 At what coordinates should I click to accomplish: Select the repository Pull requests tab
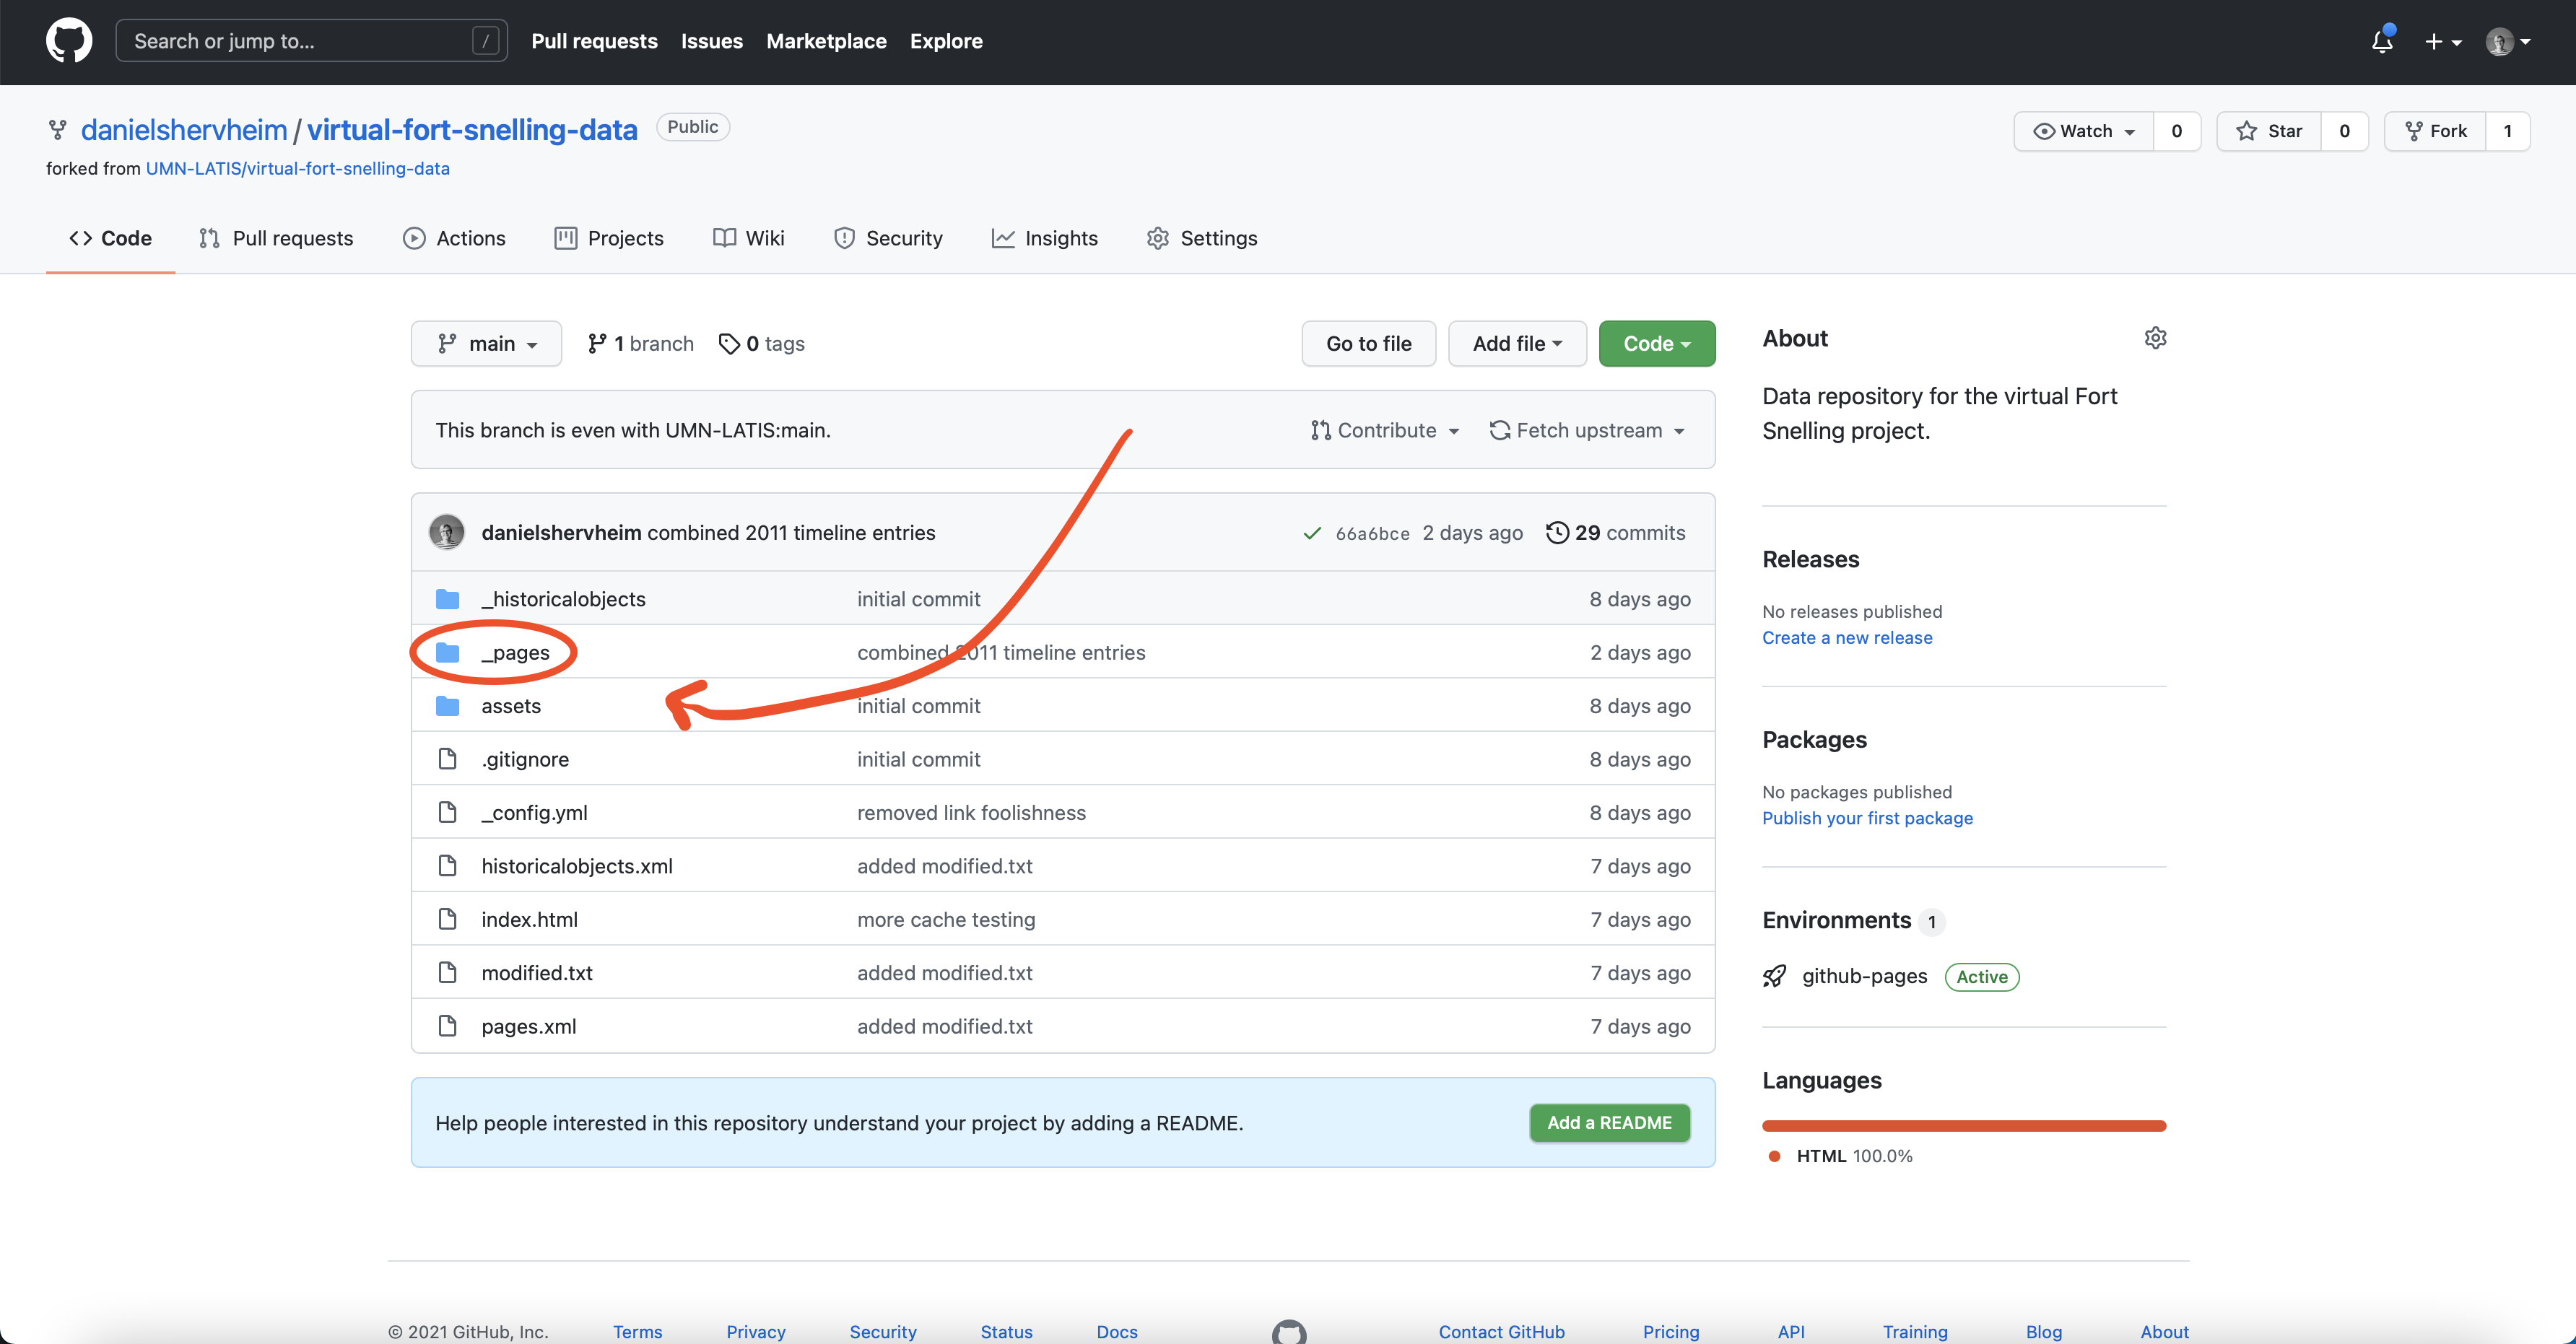pos(276,238)
